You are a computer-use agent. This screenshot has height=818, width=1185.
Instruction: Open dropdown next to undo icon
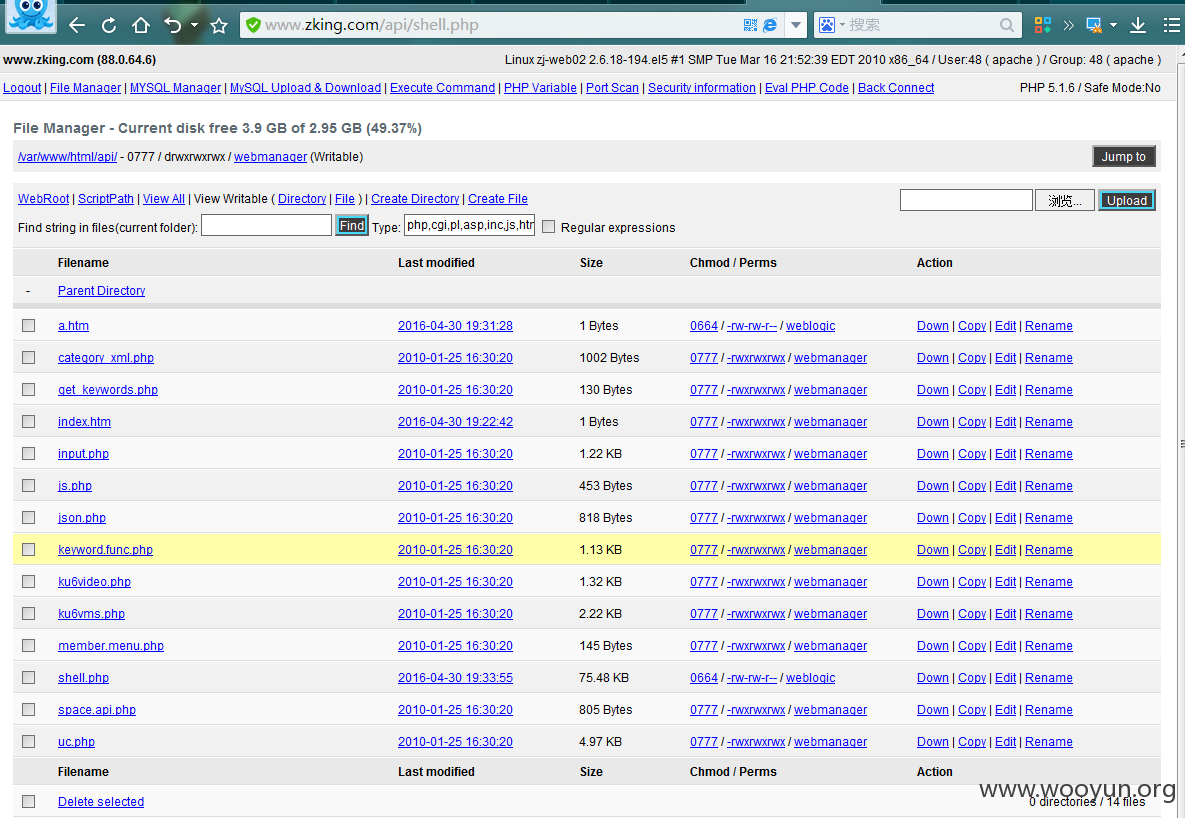coord(195,25)
